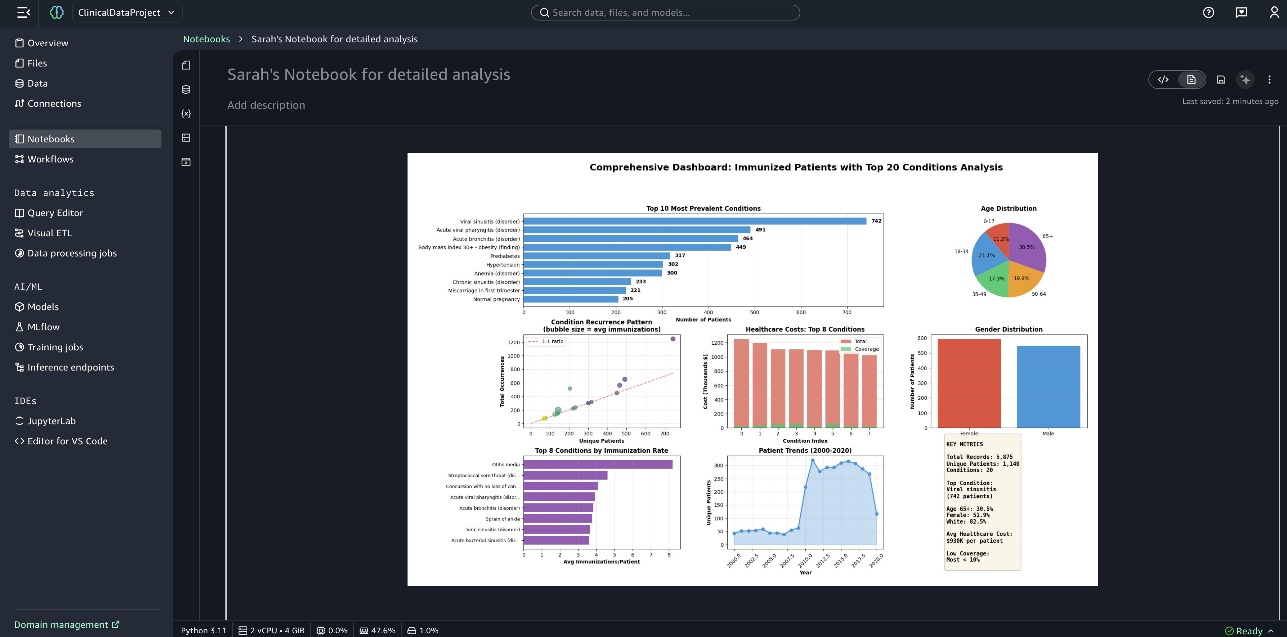Open the user account icon
This screenshot has height=637, width=1287.
coord(1273,13)
